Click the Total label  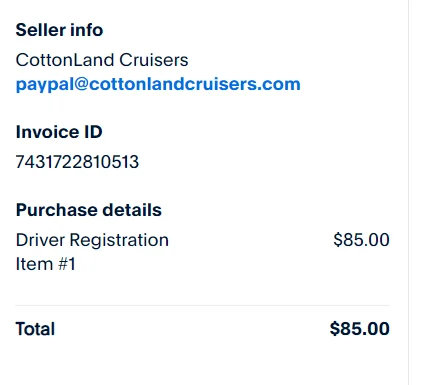(x=35, y=329)
